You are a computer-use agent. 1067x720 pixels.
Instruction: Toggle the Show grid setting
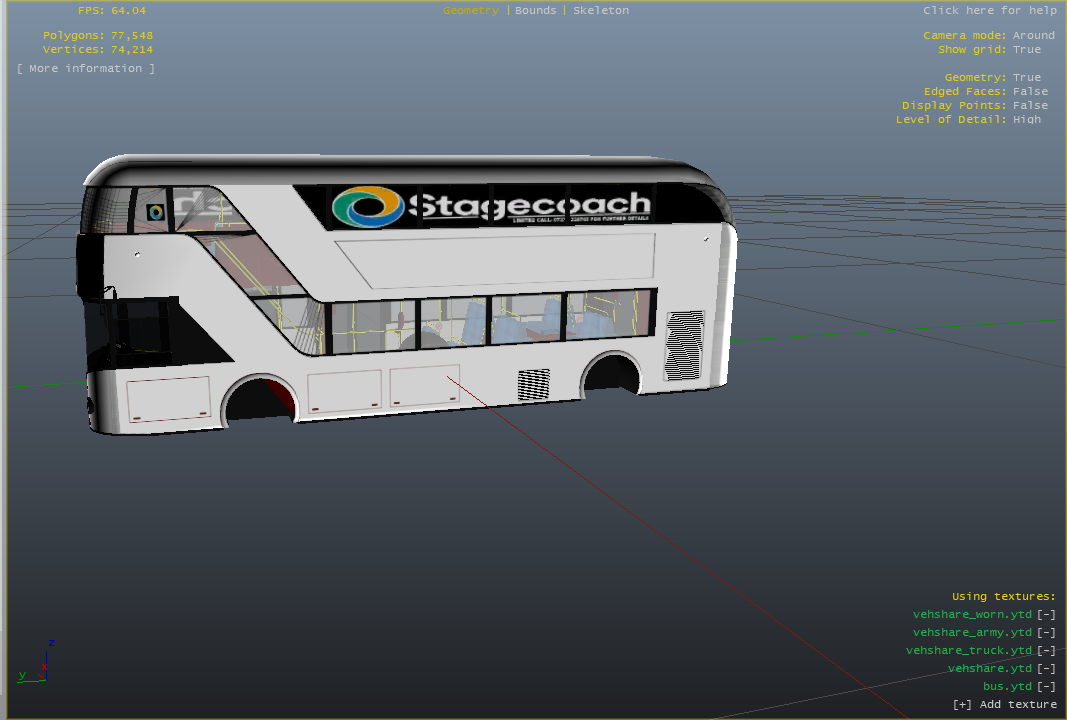coord(1026,49)
